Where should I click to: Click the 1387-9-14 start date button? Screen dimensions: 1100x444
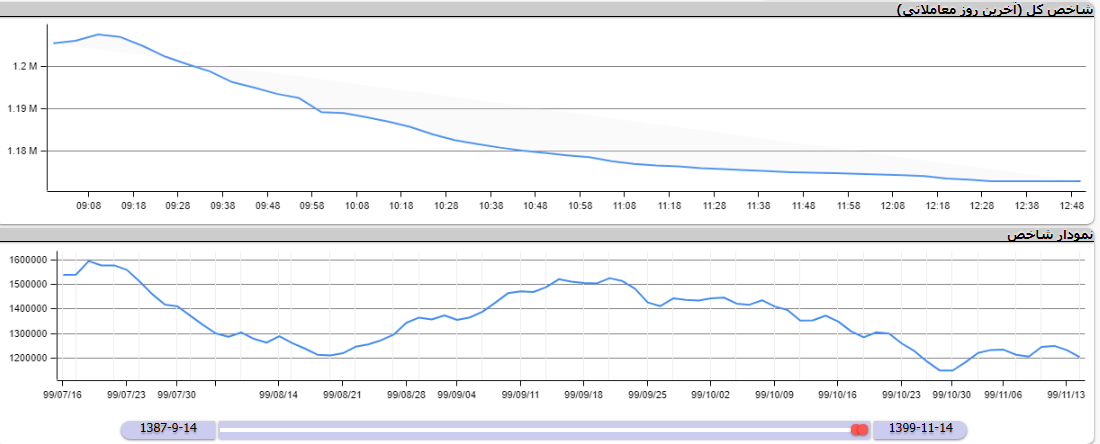pos(169,429)
